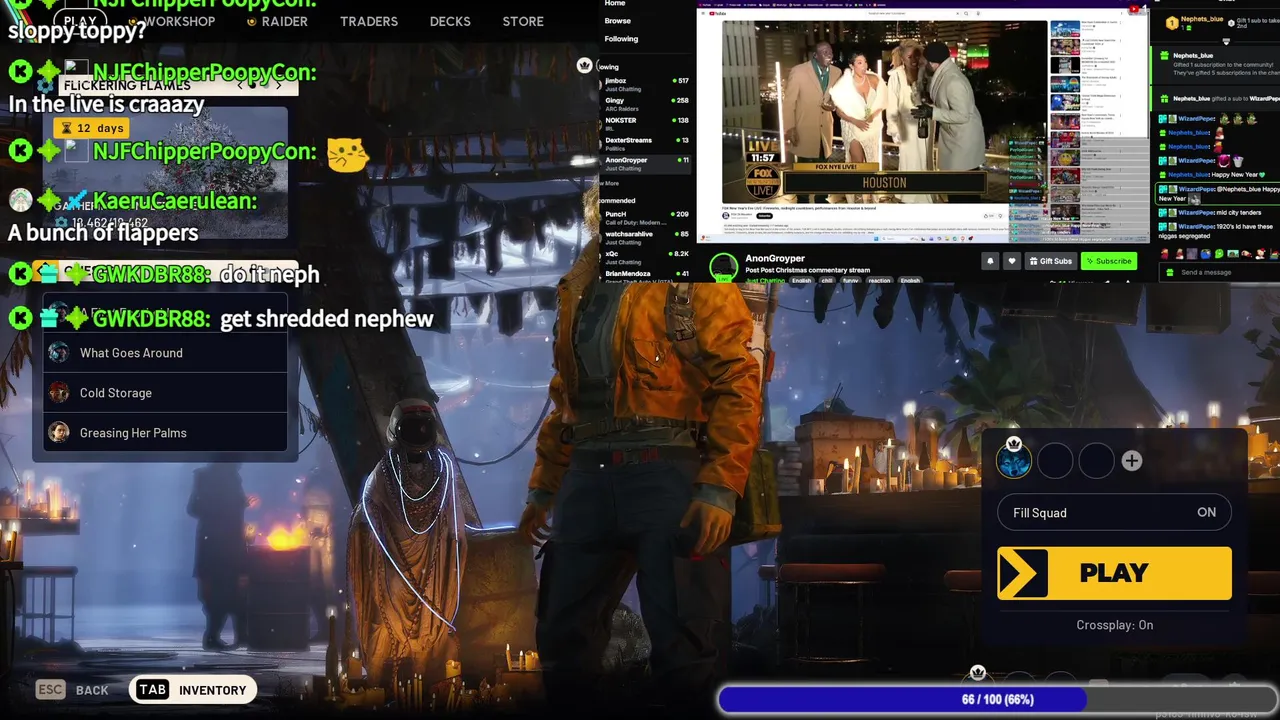Open the TRADERS menu tab
Image resolution: width=1280 pixels, height=720 pixels.
pos(369,21)
